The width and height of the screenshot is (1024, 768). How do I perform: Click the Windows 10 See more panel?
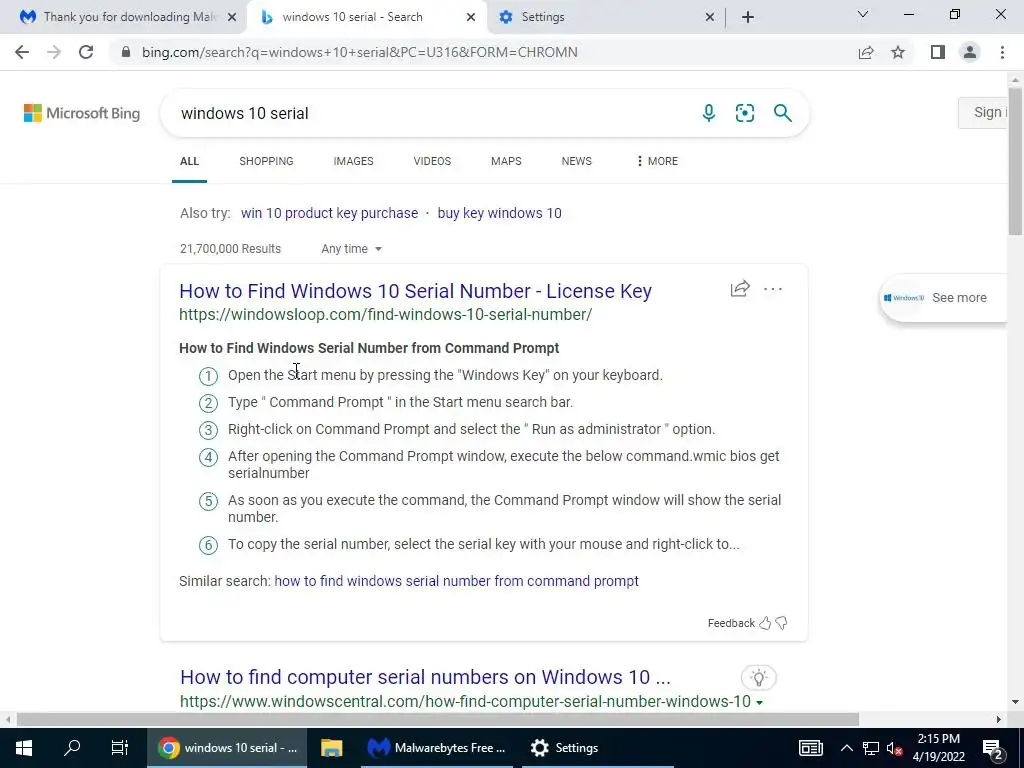(x=943, y=298)
